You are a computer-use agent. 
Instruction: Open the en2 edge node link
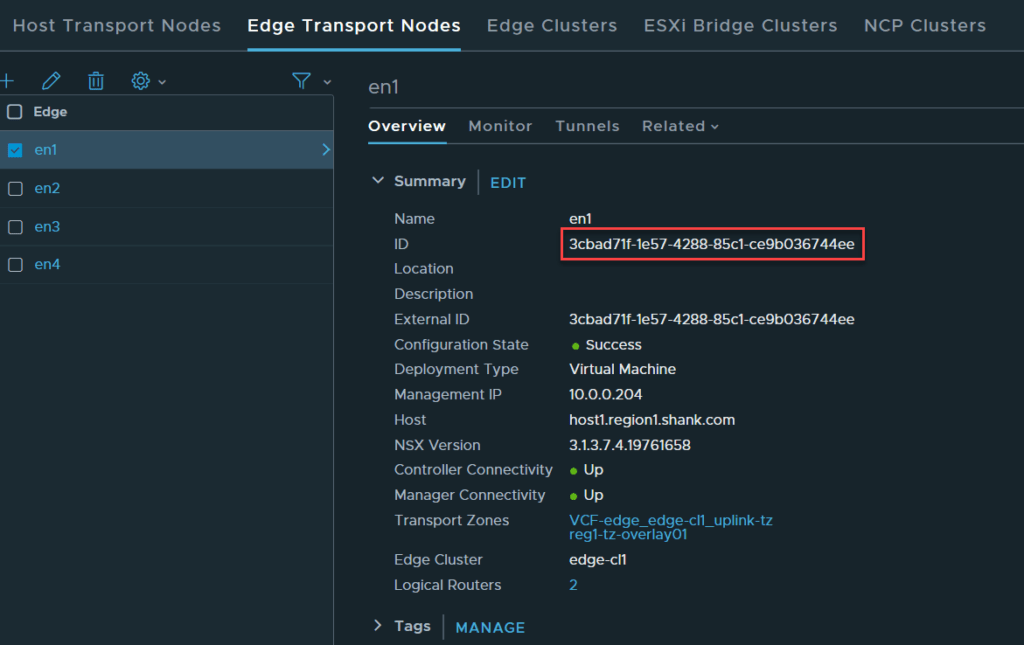(x=47, y=188)
